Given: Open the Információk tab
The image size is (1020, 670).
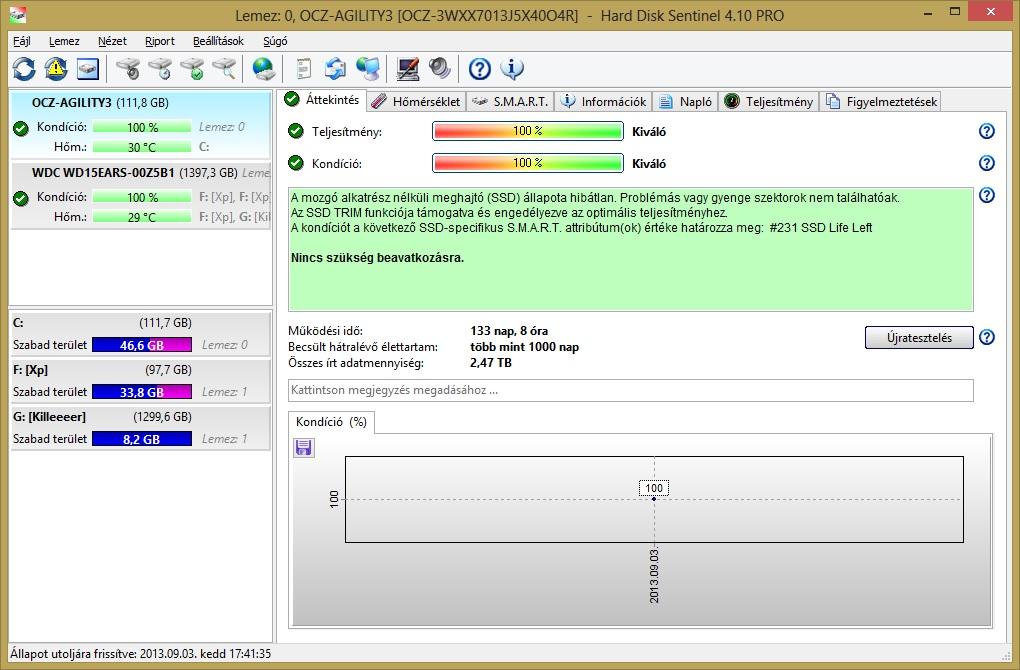Looking at the screenshot, I should click(x=603, y=101).
